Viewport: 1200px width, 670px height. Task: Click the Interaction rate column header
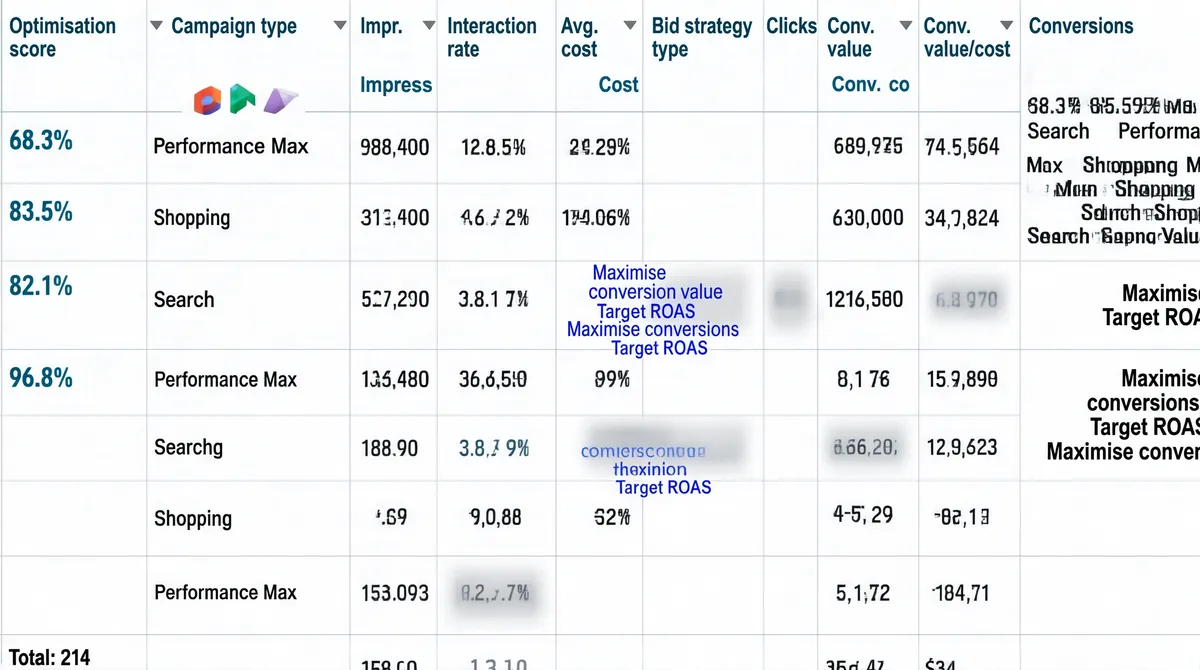491,37
